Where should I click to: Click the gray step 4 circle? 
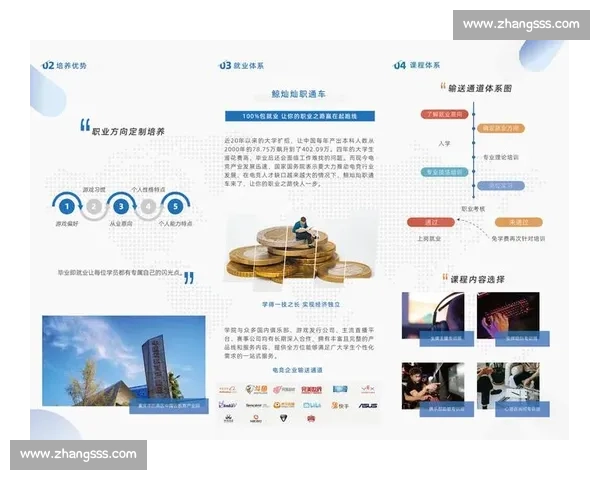(148, 207)
